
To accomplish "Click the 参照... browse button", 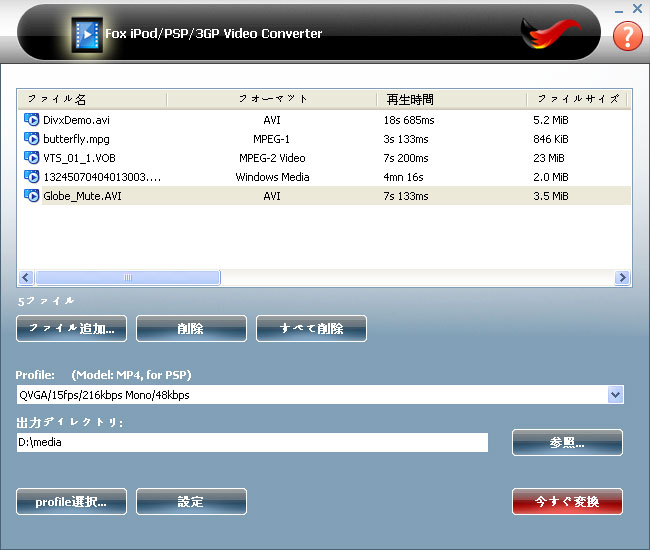I will 568,443.
